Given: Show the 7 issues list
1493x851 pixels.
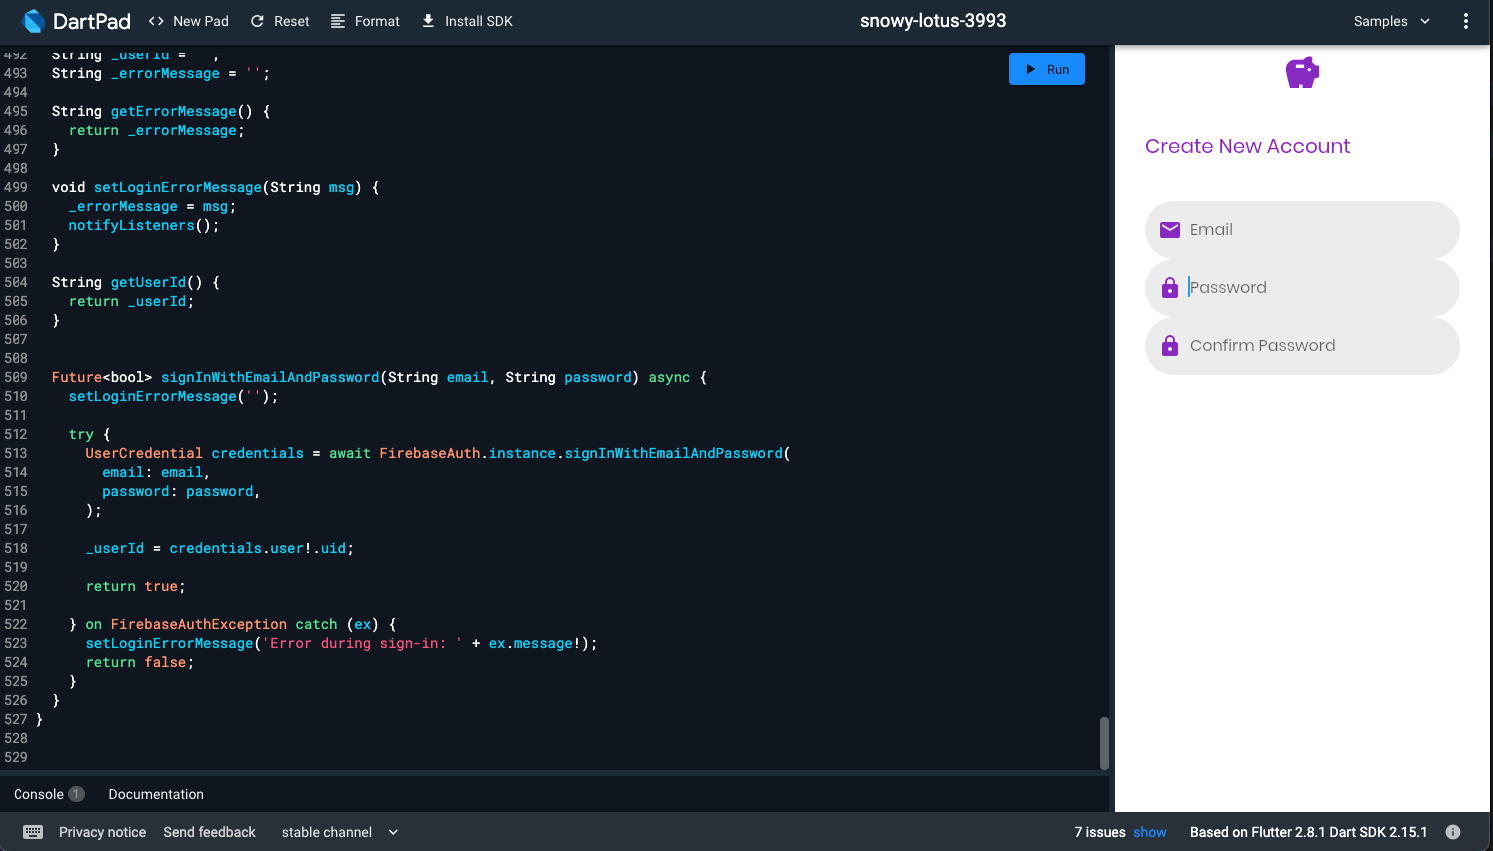Looking at the screenshot, I should [x=1150, y=832].
